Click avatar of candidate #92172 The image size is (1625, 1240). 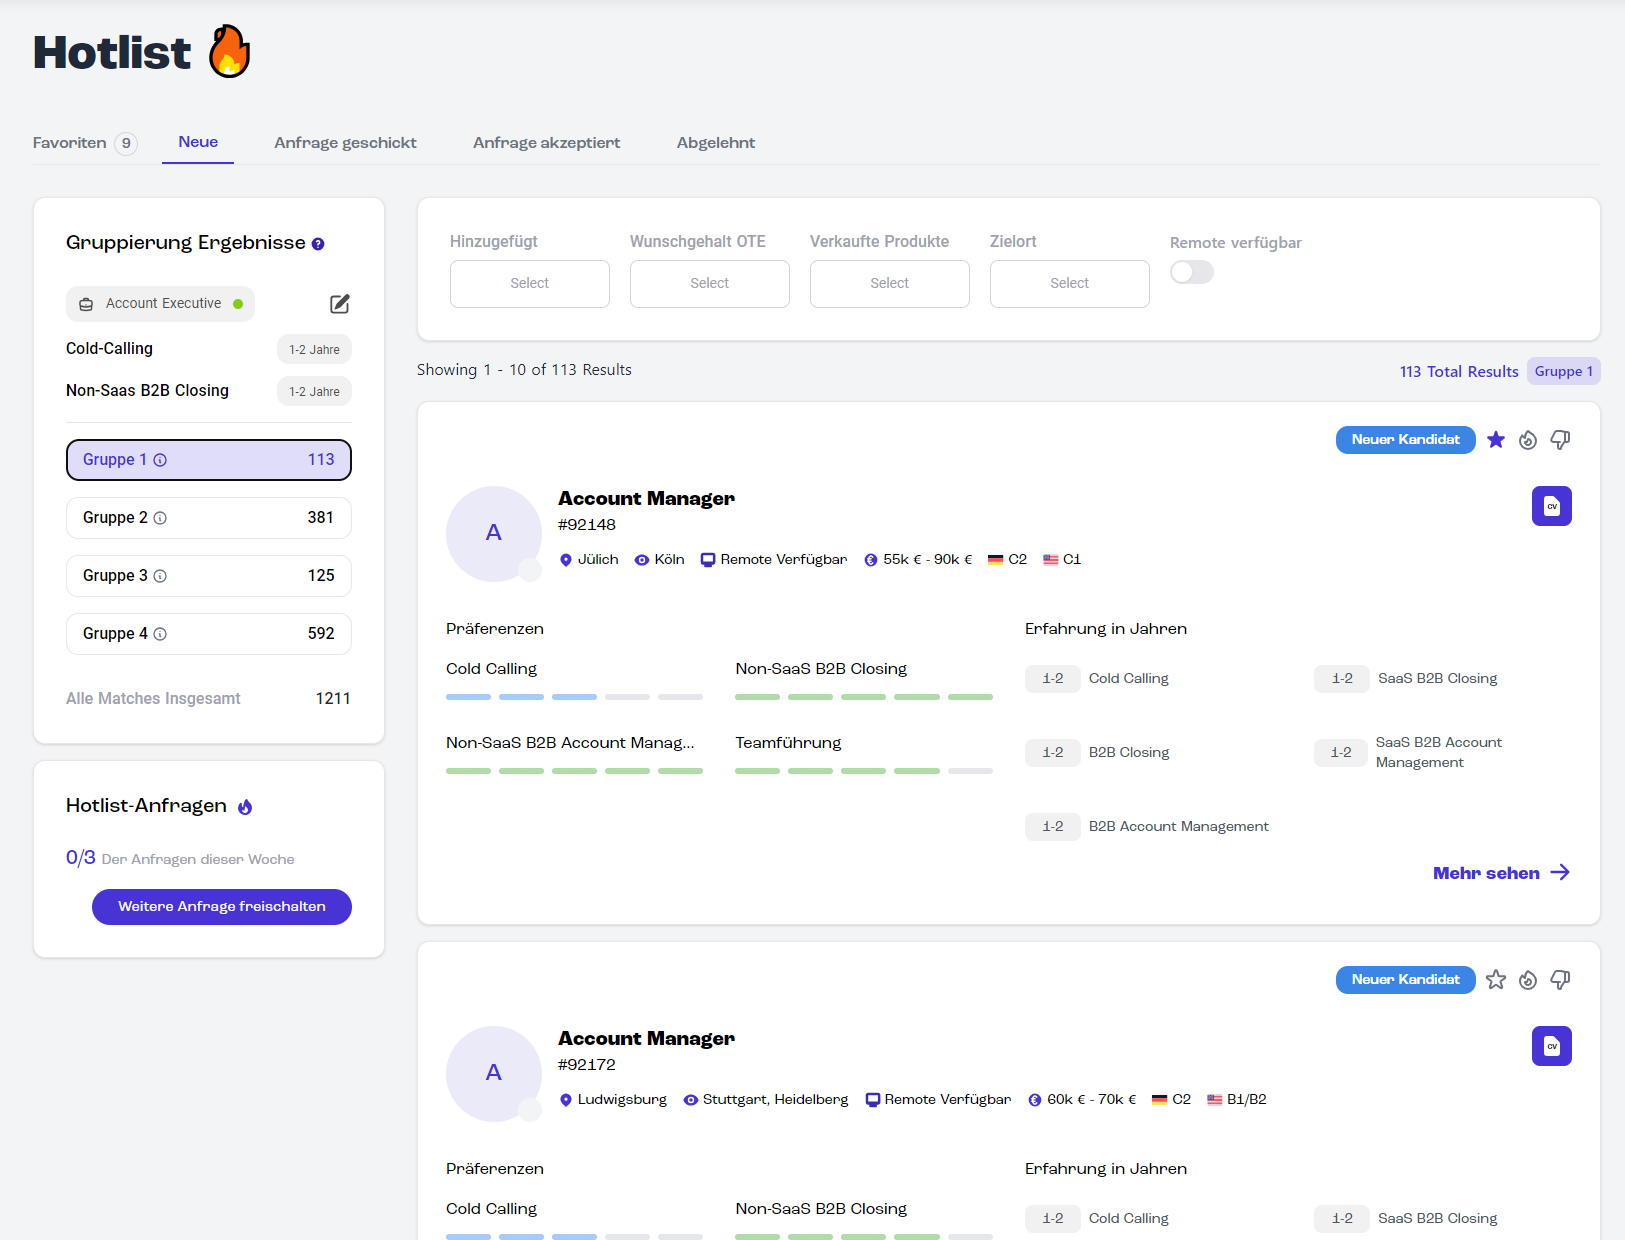[494, 1074]
